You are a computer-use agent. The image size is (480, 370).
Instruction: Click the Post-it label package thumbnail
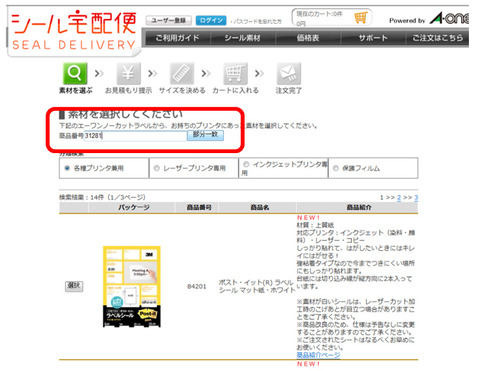pyautogui.click(x=132, y=287)
